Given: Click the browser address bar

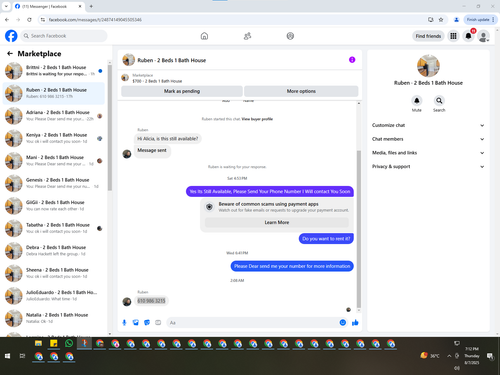Looking at the screenshot, I should point(233,20).
